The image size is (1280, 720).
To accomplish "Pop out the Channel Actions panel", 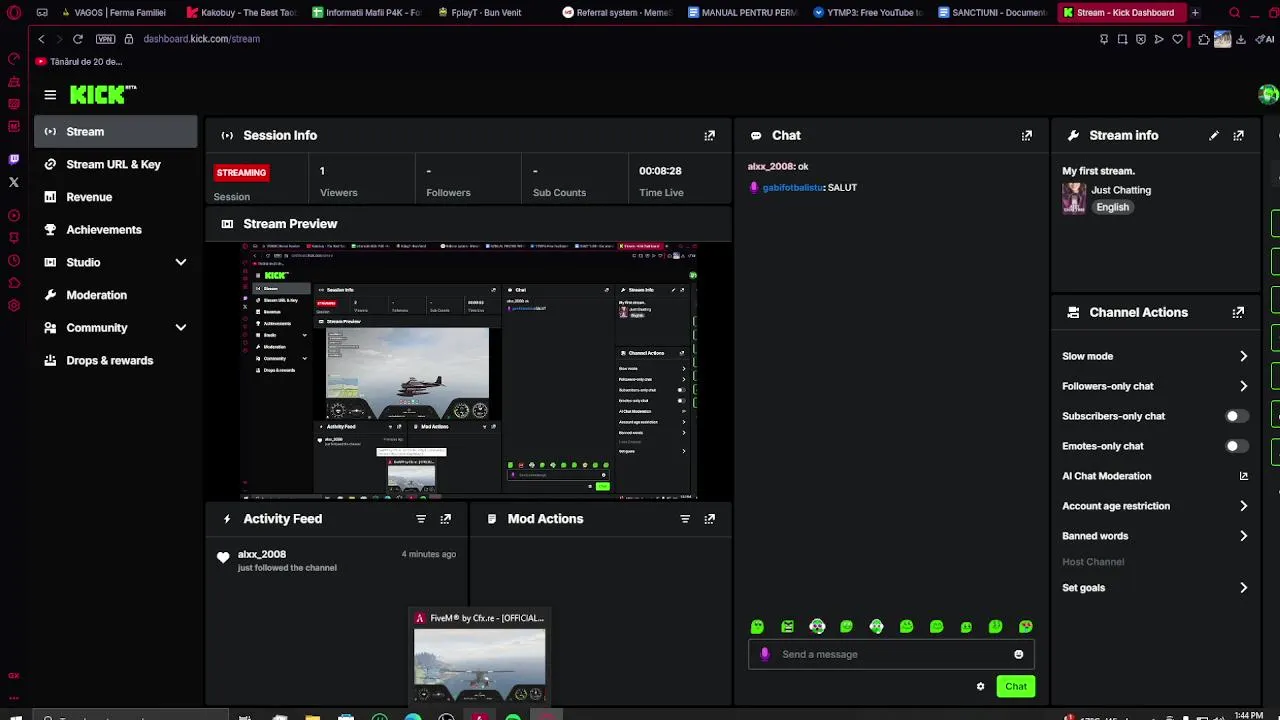I will pos(1238,312).
